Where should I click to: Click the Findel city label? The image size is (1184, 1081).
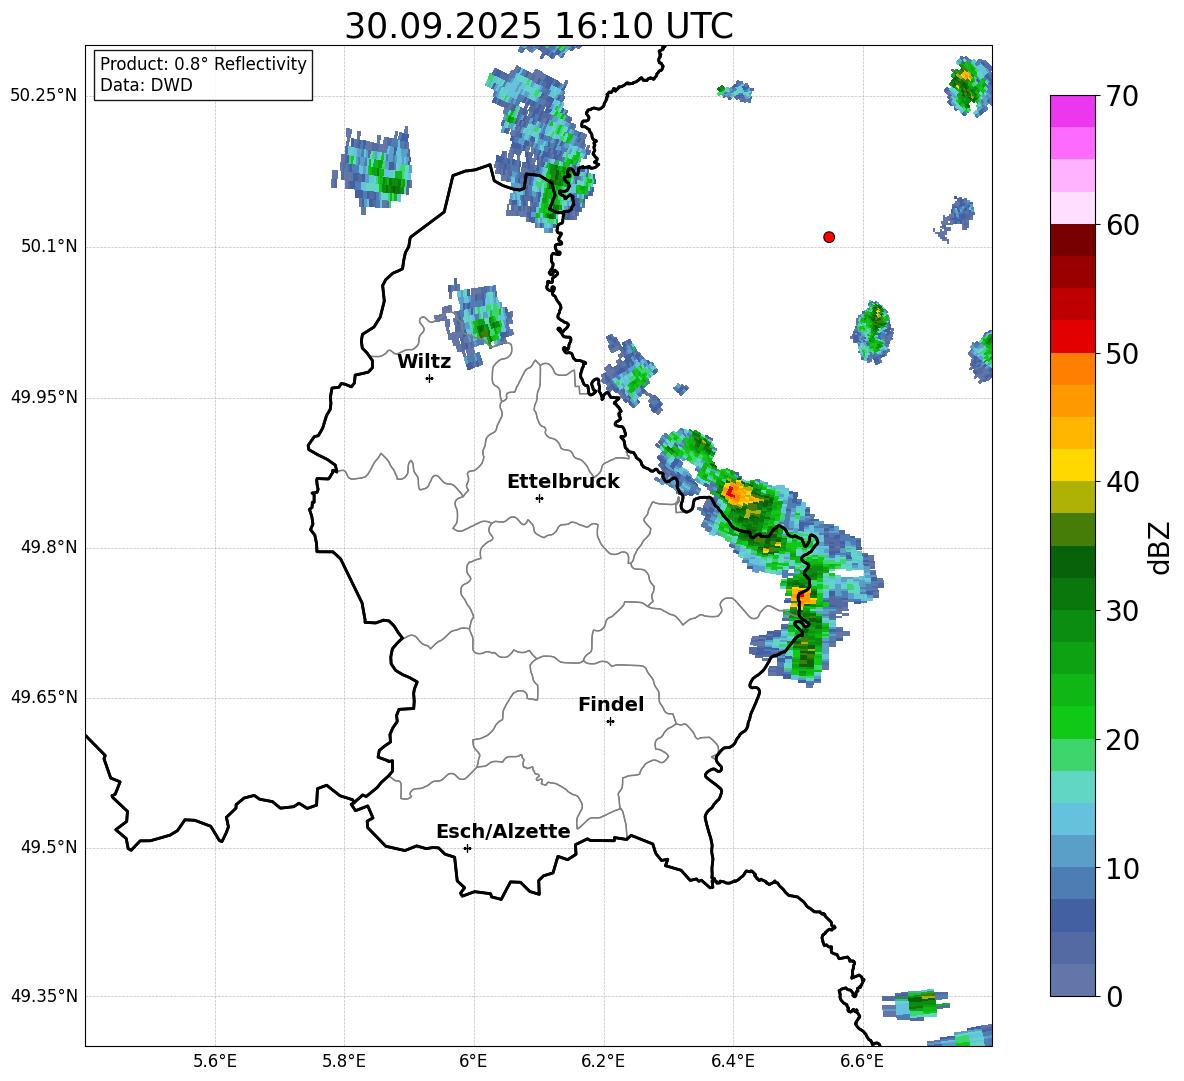coord(611,704)
